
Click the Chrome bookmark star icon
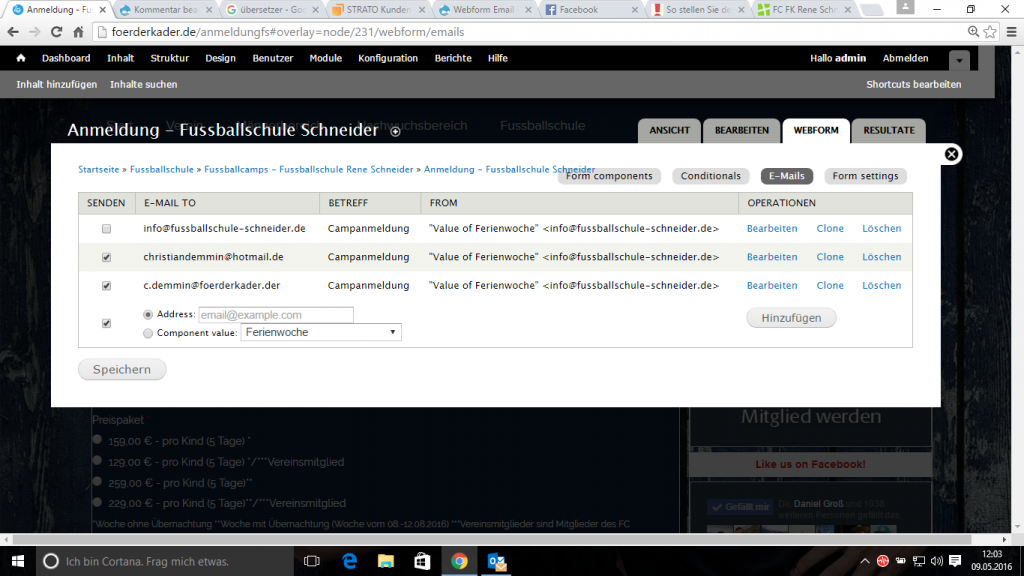pyautogui.click(x=989, y=32)
